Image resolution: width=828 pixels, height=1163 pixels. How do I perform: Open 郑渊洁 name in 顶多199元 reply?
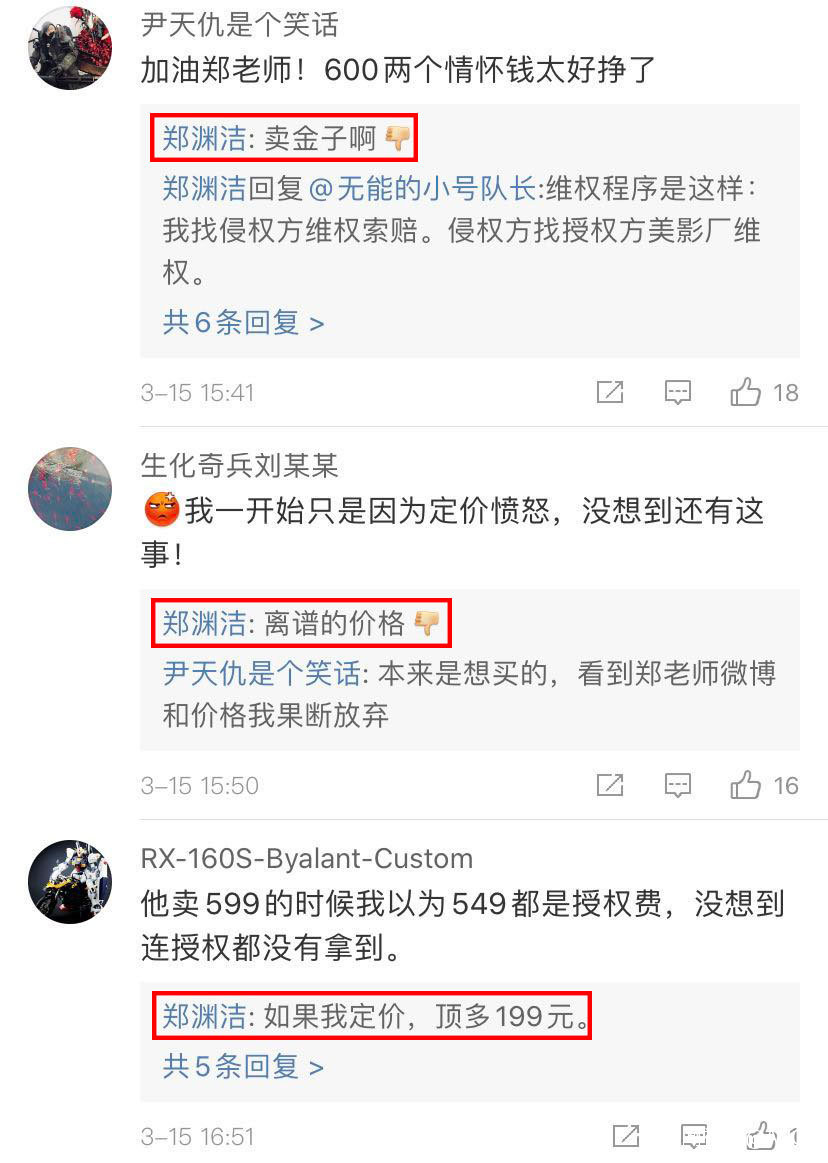[204, 1016]
